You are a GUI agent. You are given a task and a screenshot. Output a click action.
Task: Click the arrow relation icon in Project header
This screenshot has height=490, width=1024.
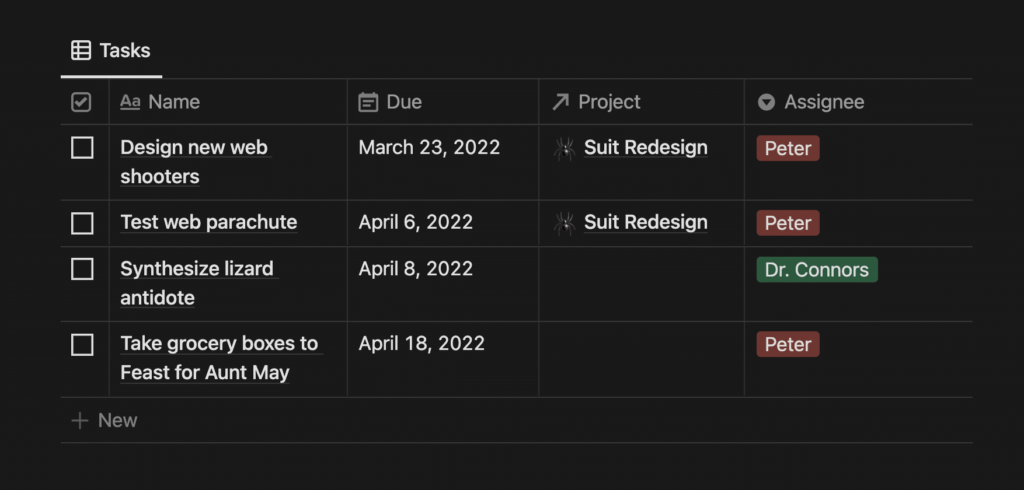[x=560, y=102]
